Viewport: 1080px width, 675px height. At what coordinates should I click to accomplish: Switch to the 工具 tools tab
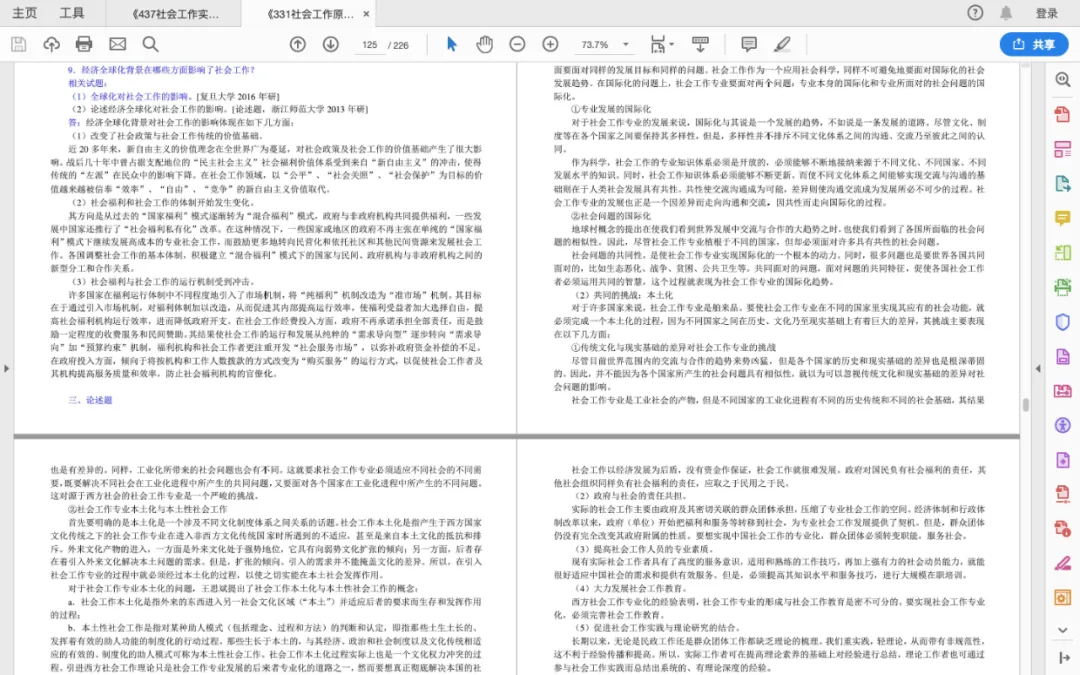pos(71,13)
